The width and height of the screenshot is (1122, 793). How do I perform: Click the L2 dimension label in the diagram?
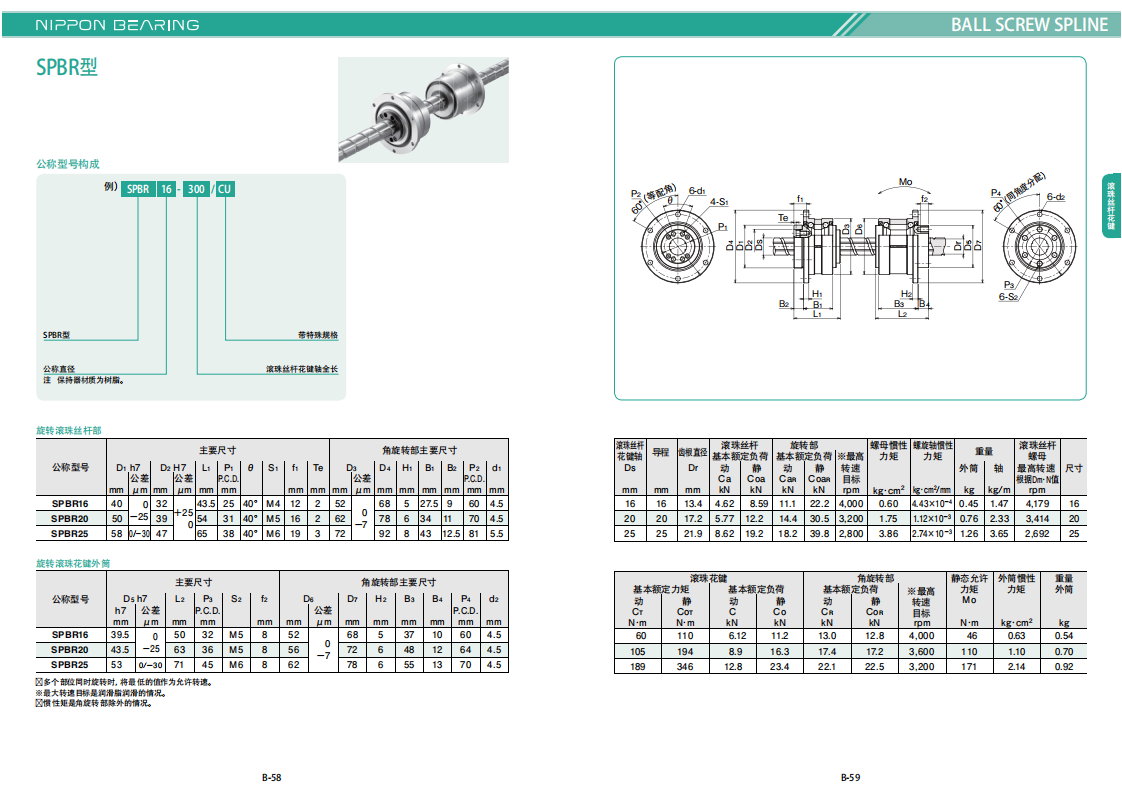pos(902,313)
